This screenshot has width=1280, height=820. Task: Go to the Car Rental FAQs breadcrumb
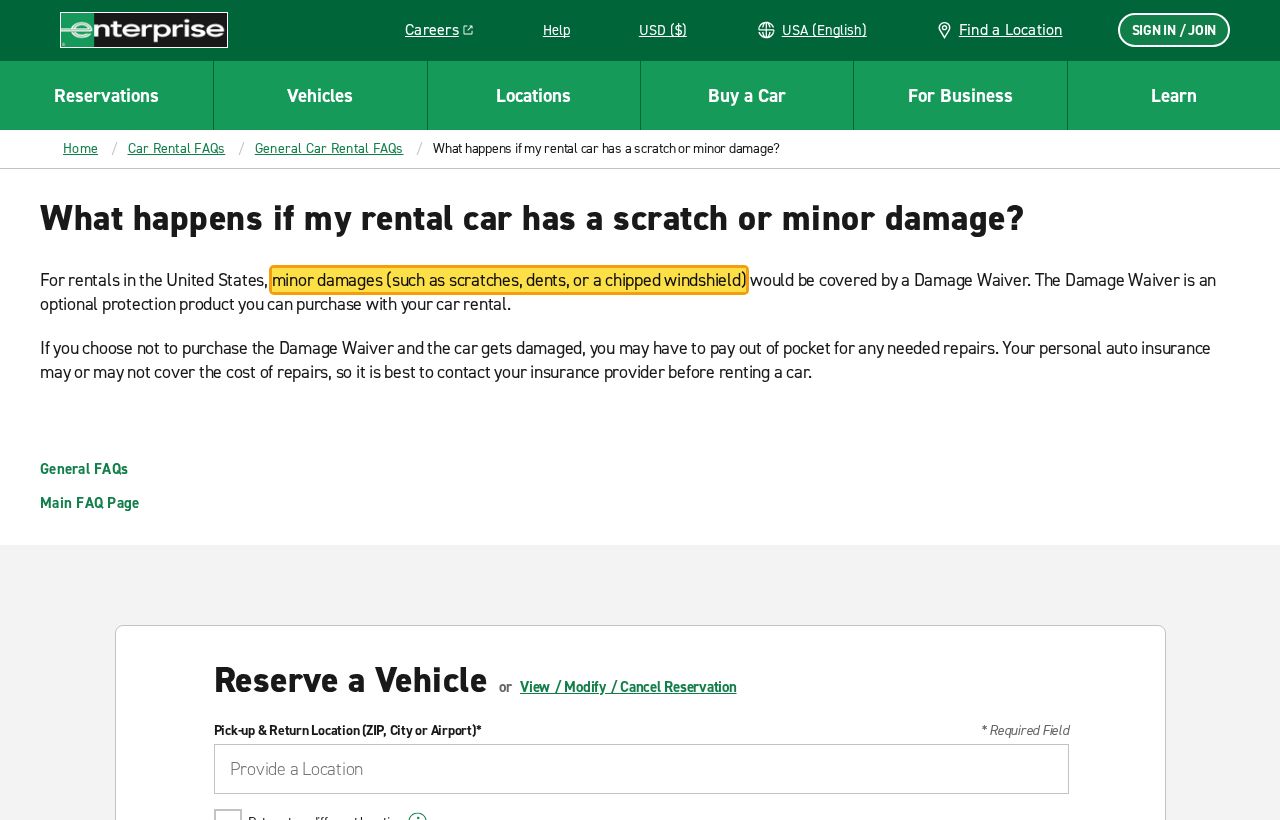176,149
